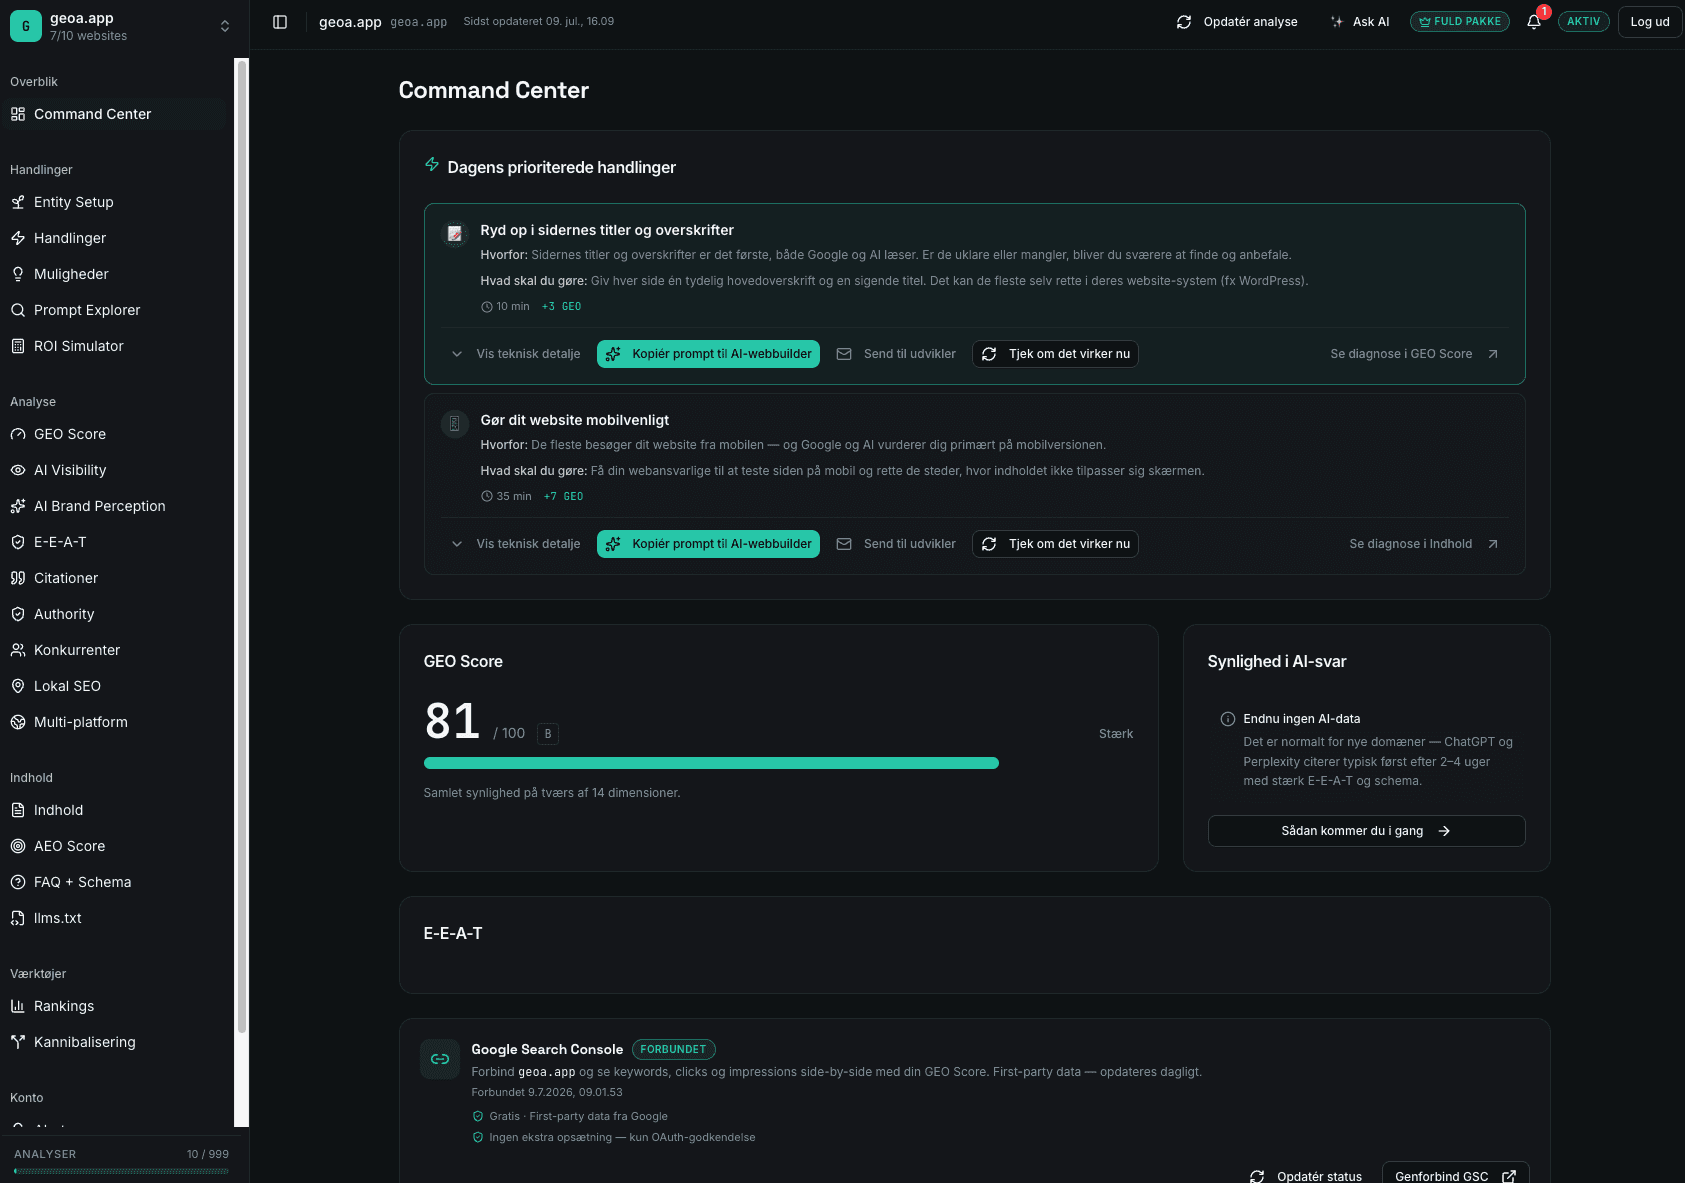Viewport: 1685px width, 1183px height.
Task: Click the AI Visibility eye icon
Action: (x=18, y=470)
